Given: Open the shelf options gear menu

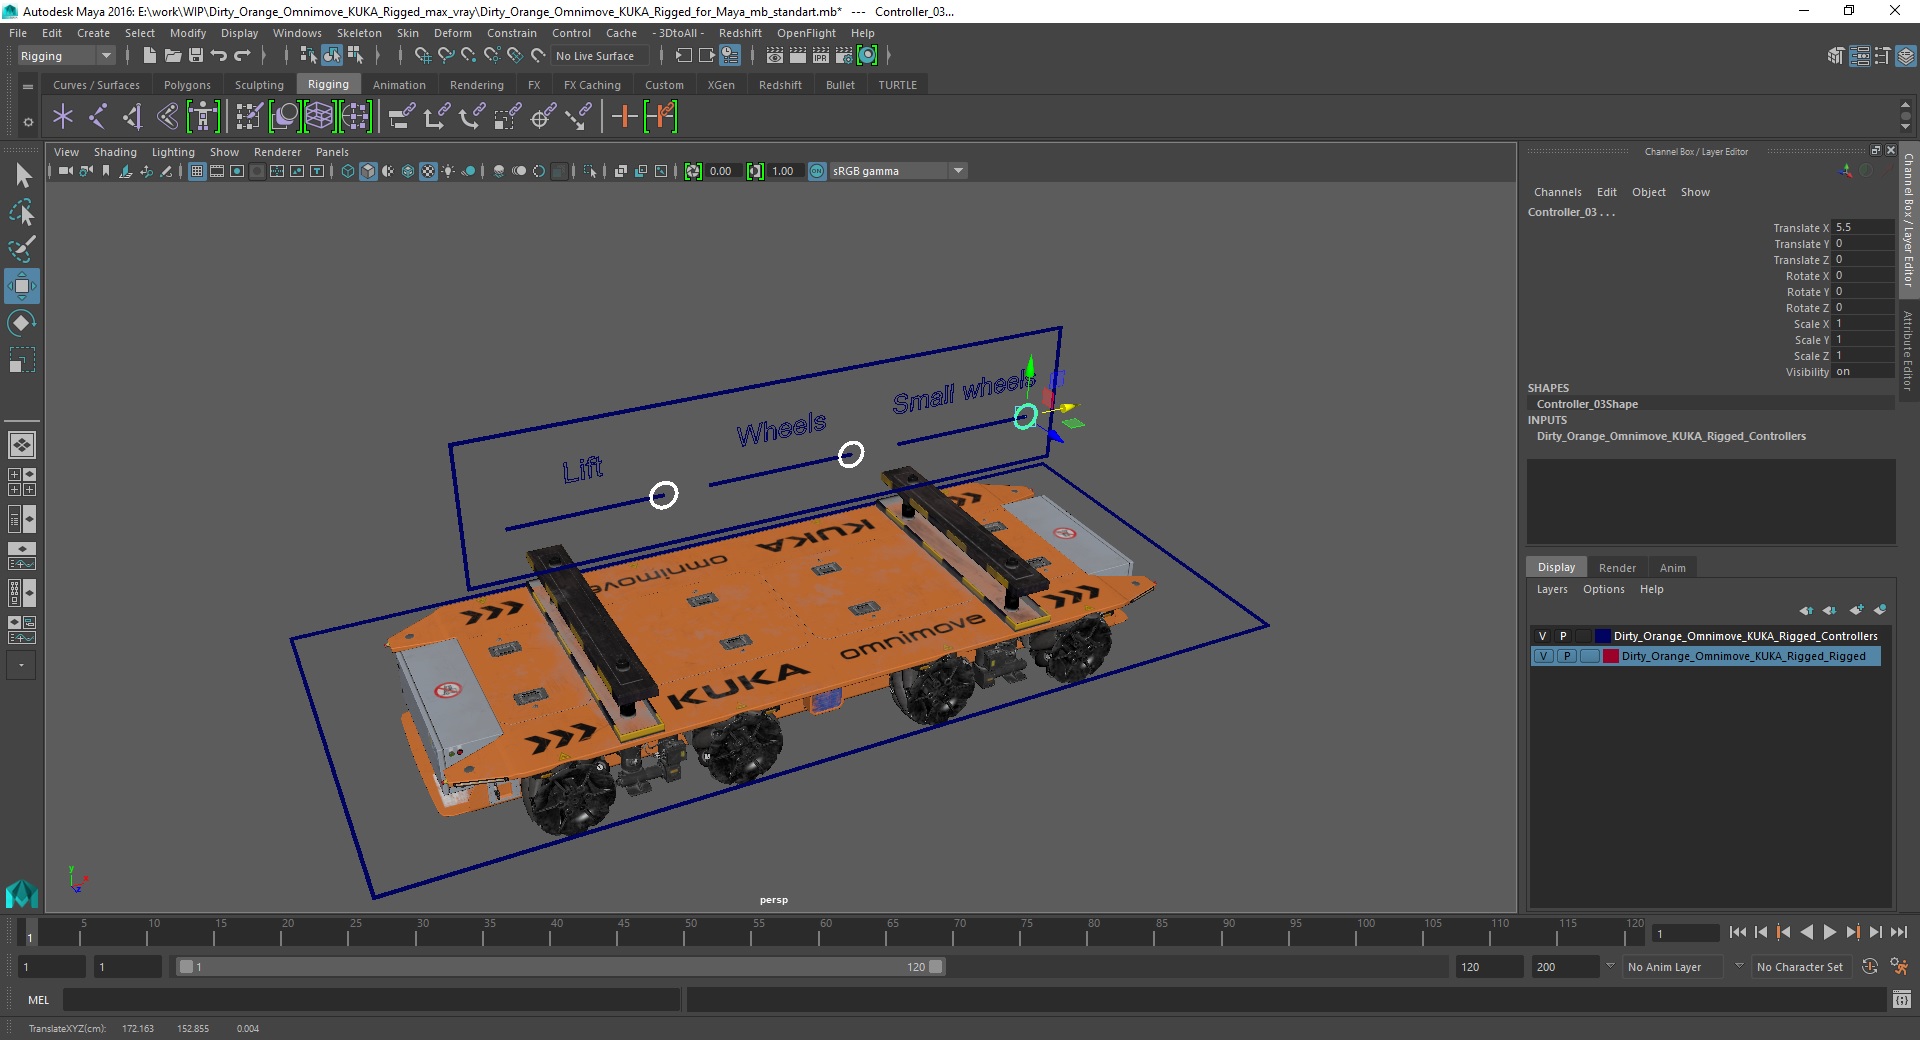Looking at the screenshot, I should click(28, 122).
